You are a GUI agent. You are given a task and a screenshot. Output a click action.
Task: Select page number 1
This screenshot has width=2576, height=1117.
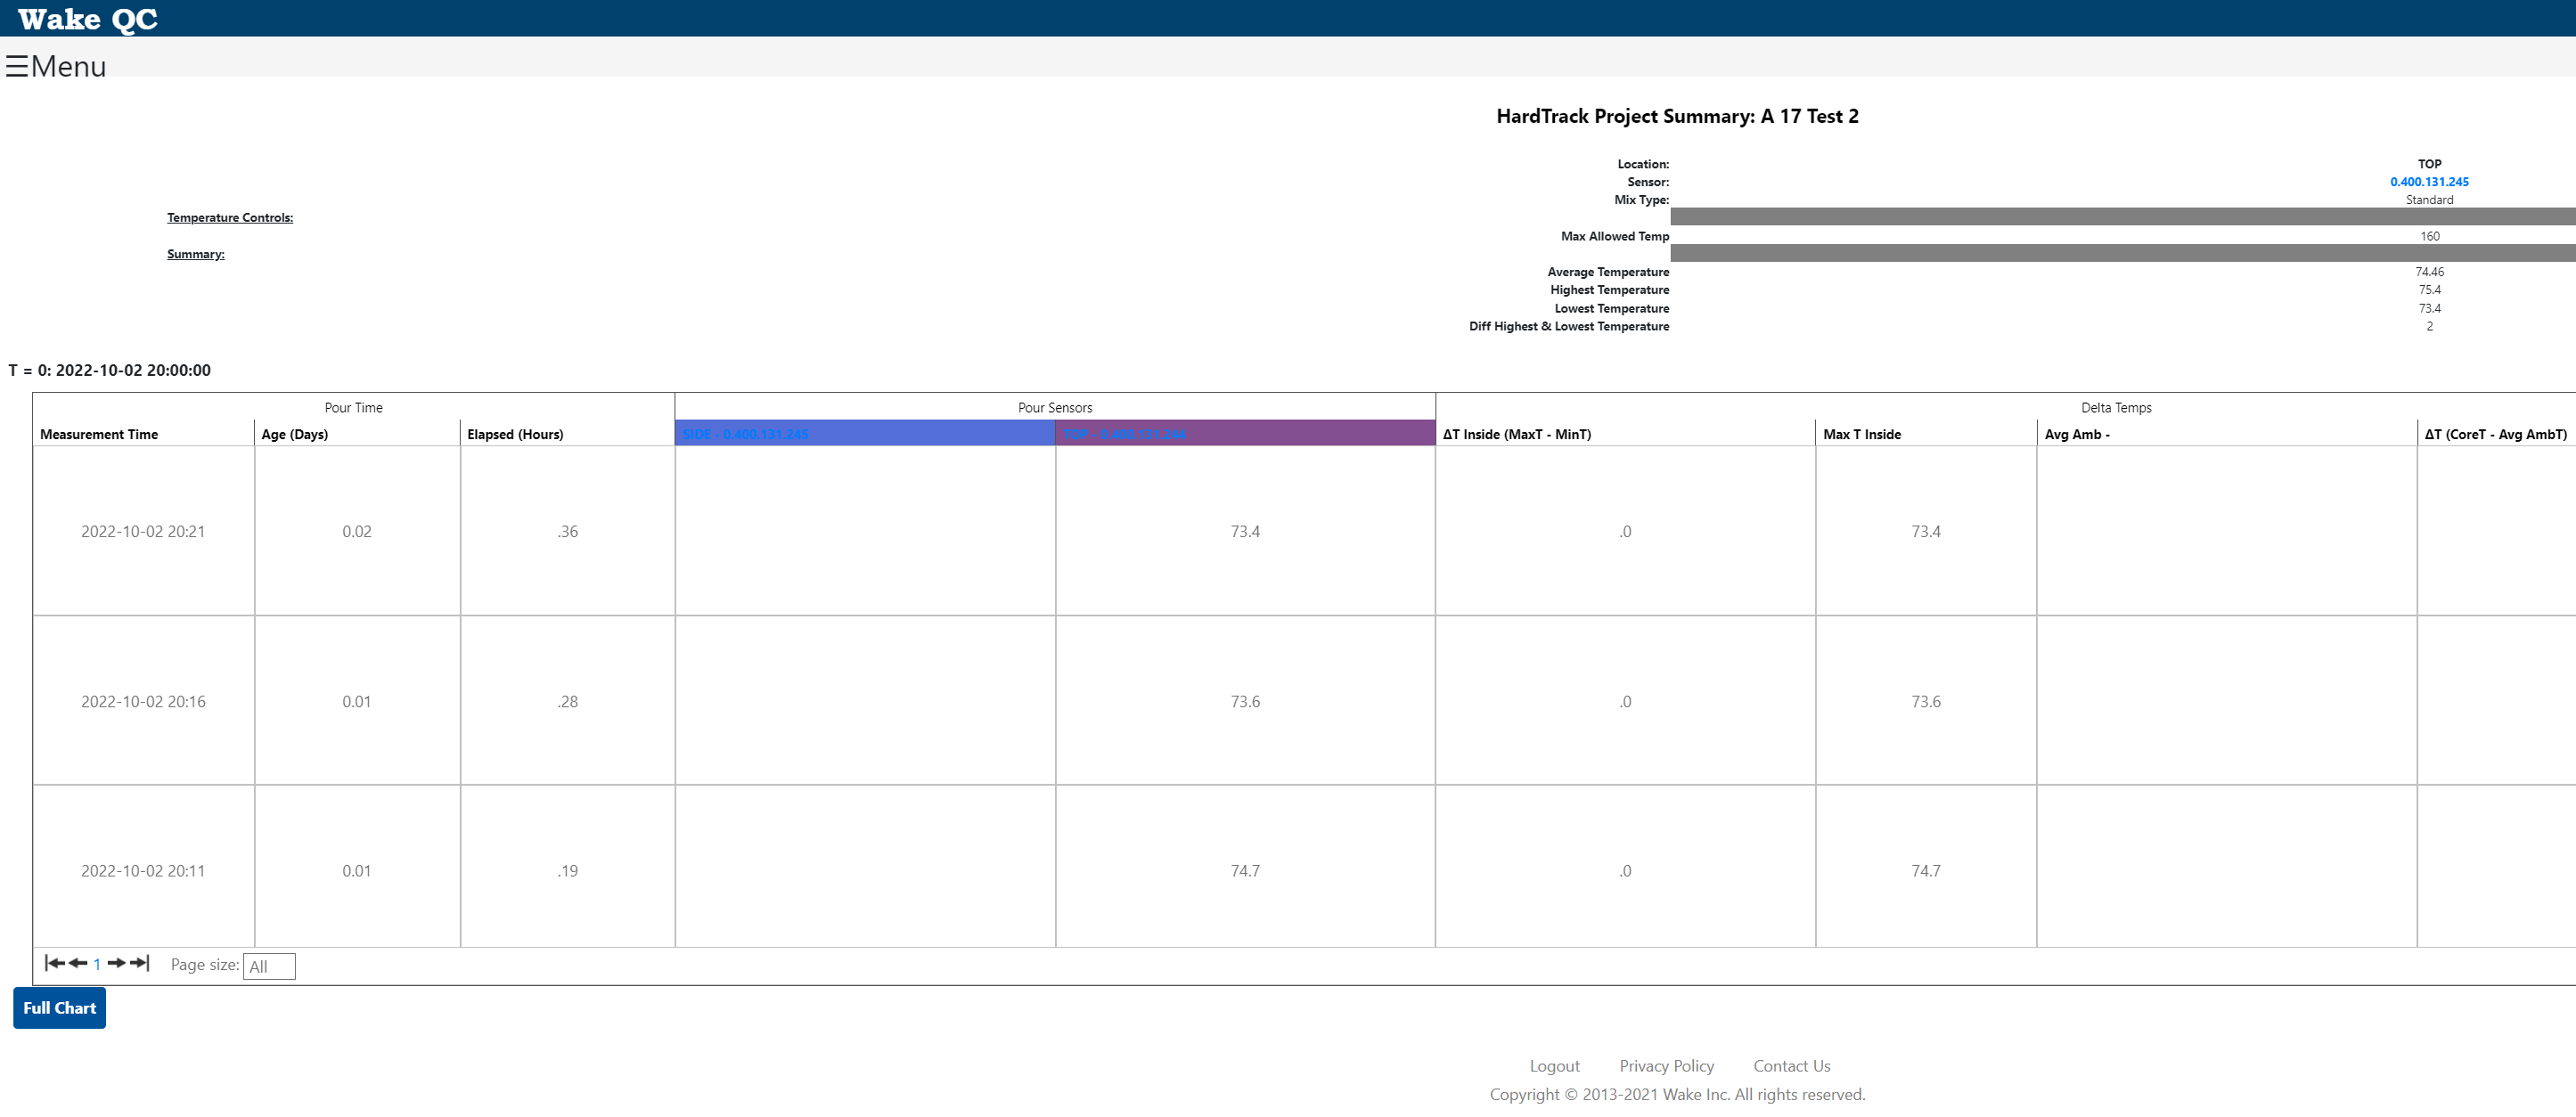coord(97,964)
